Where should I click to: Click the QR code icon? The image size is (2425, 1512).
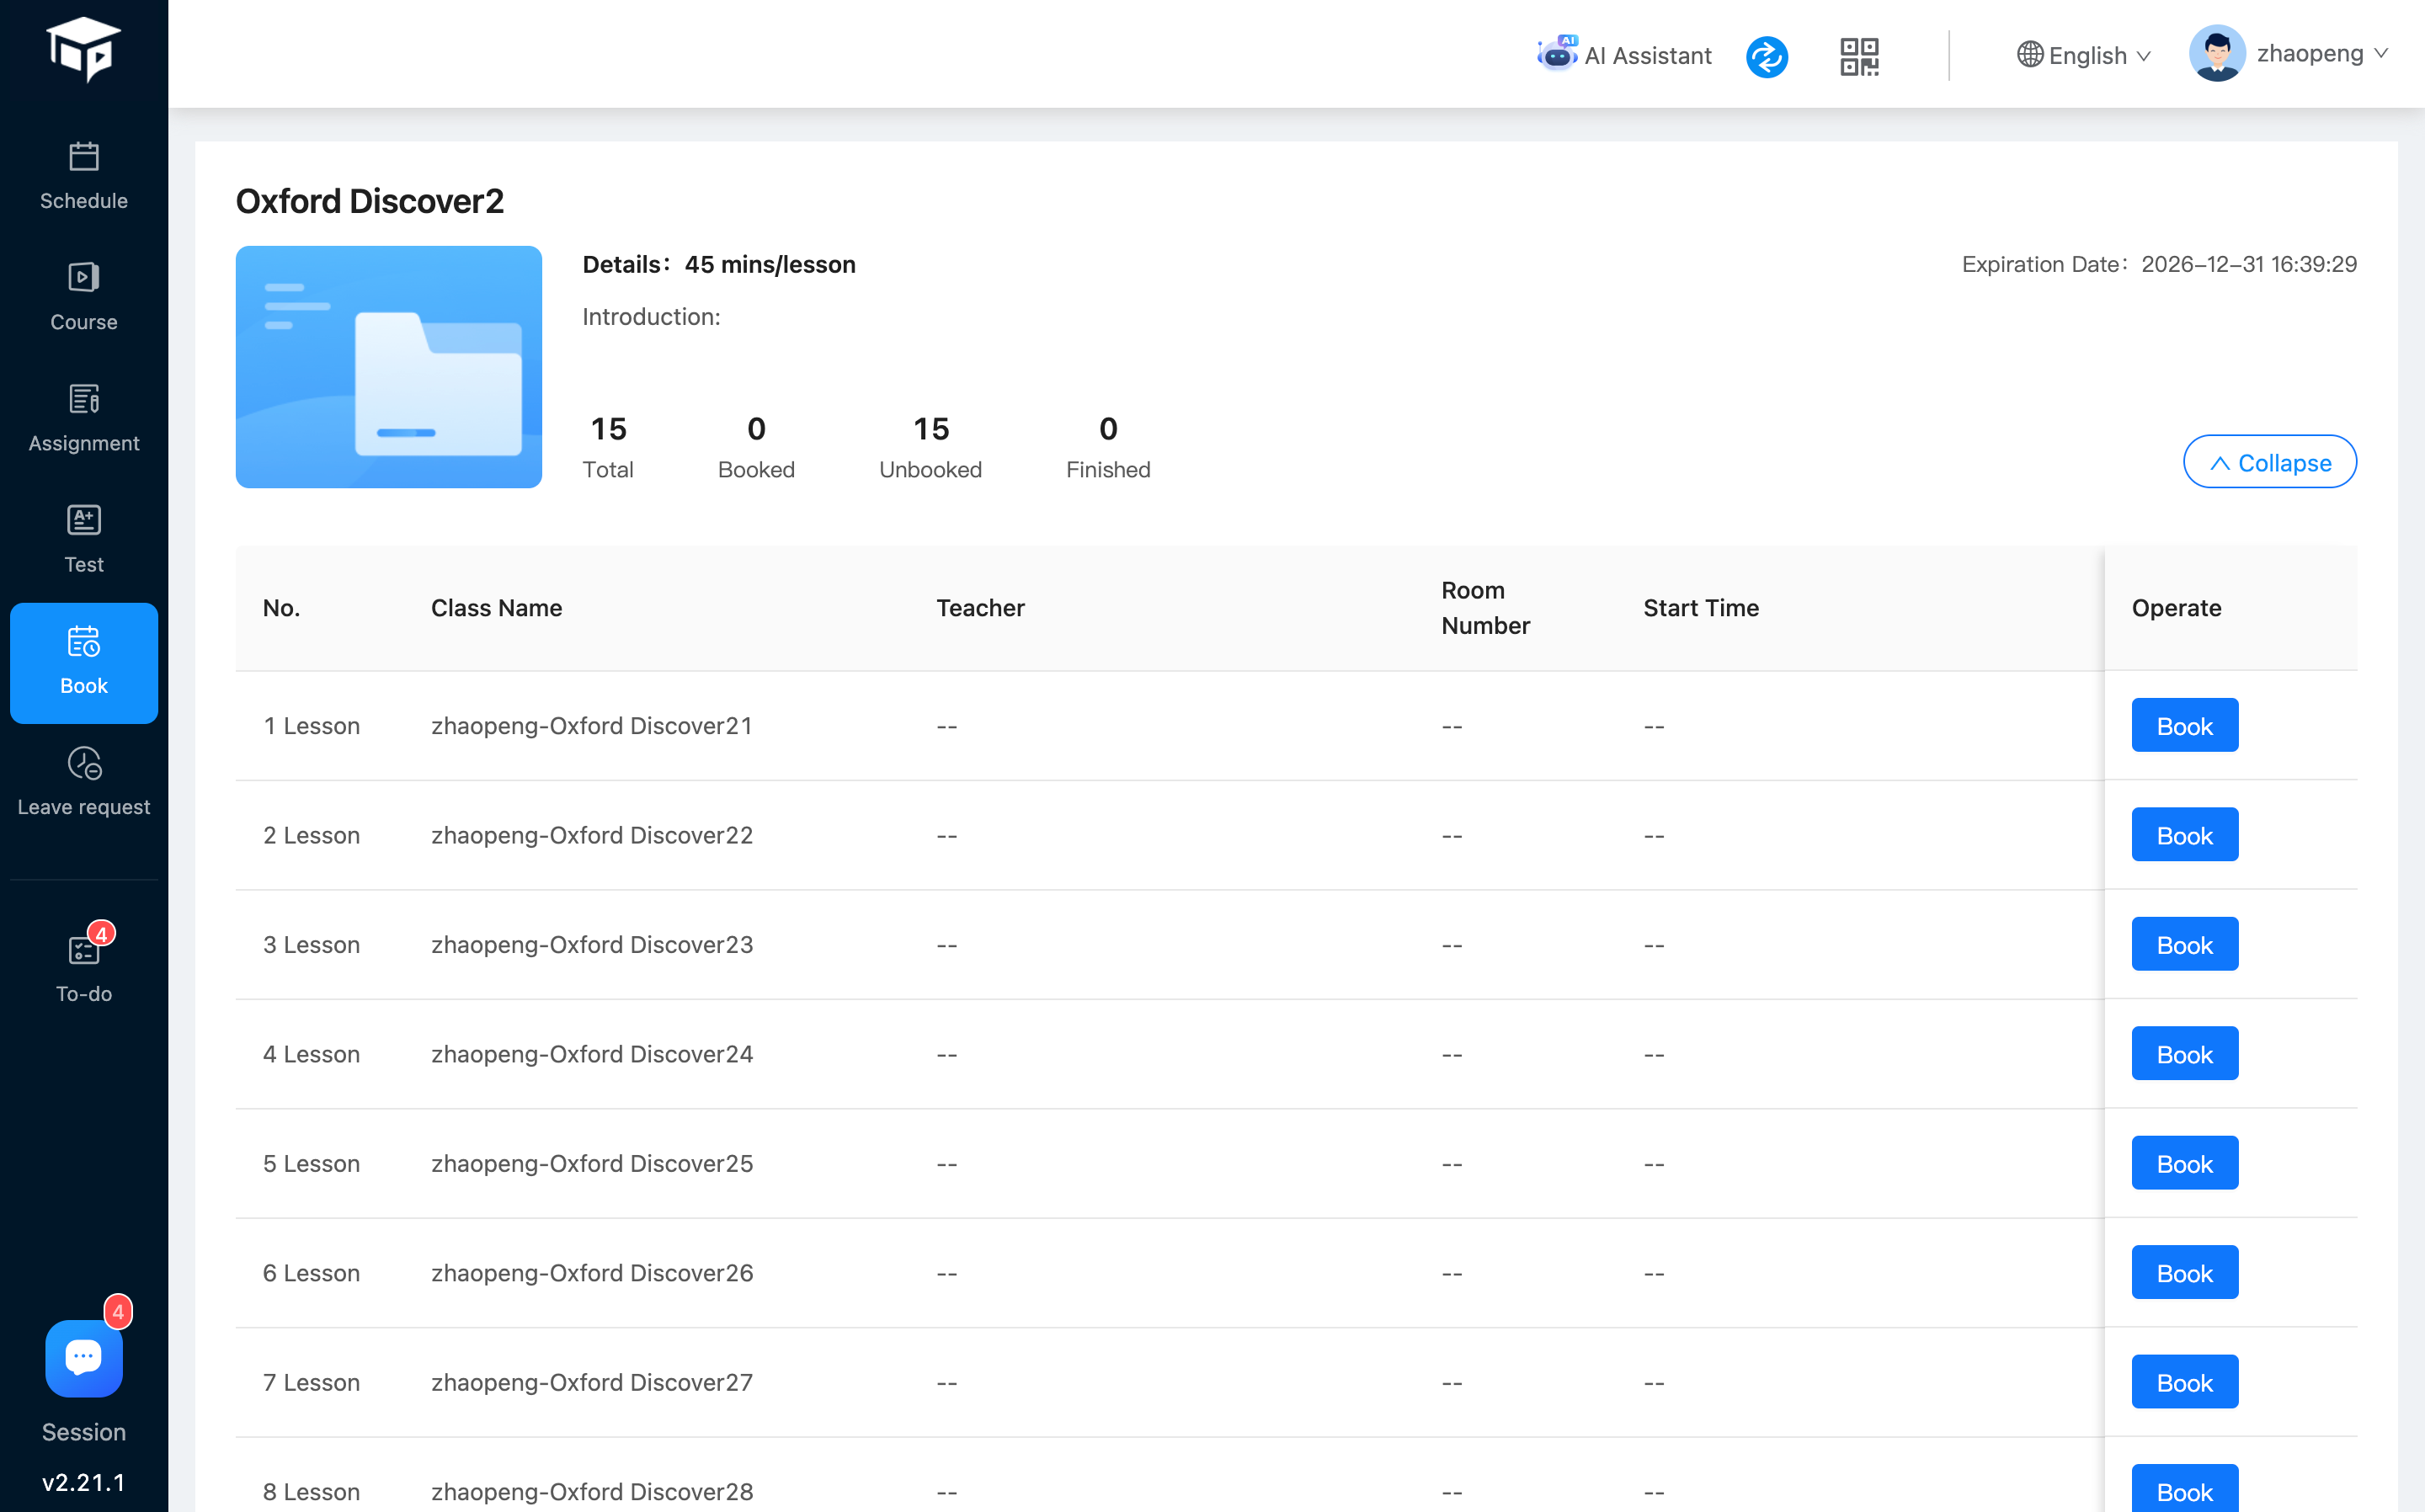tap(1859, 56)
